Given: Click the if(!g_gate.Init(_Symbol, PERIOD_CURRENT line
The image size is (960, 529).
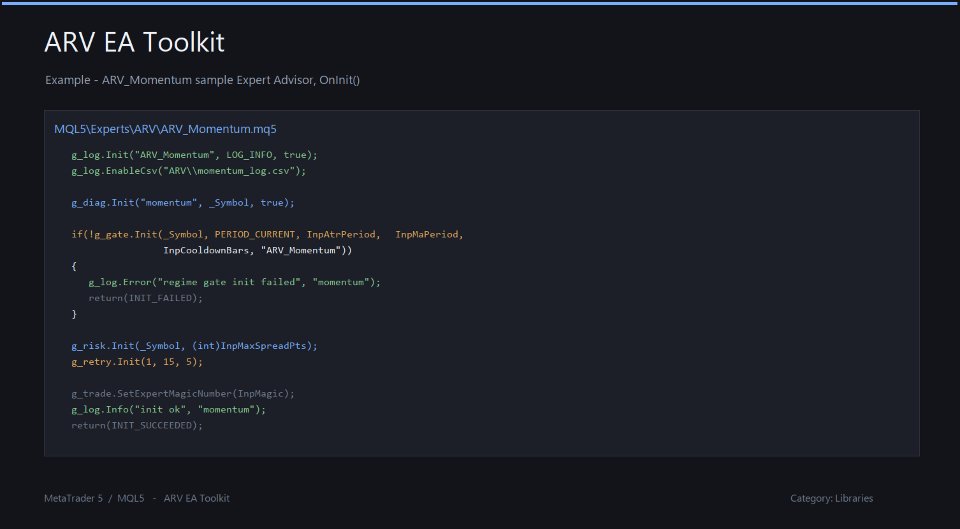Looking at the screenshot, I should click(x=268, y=234).
